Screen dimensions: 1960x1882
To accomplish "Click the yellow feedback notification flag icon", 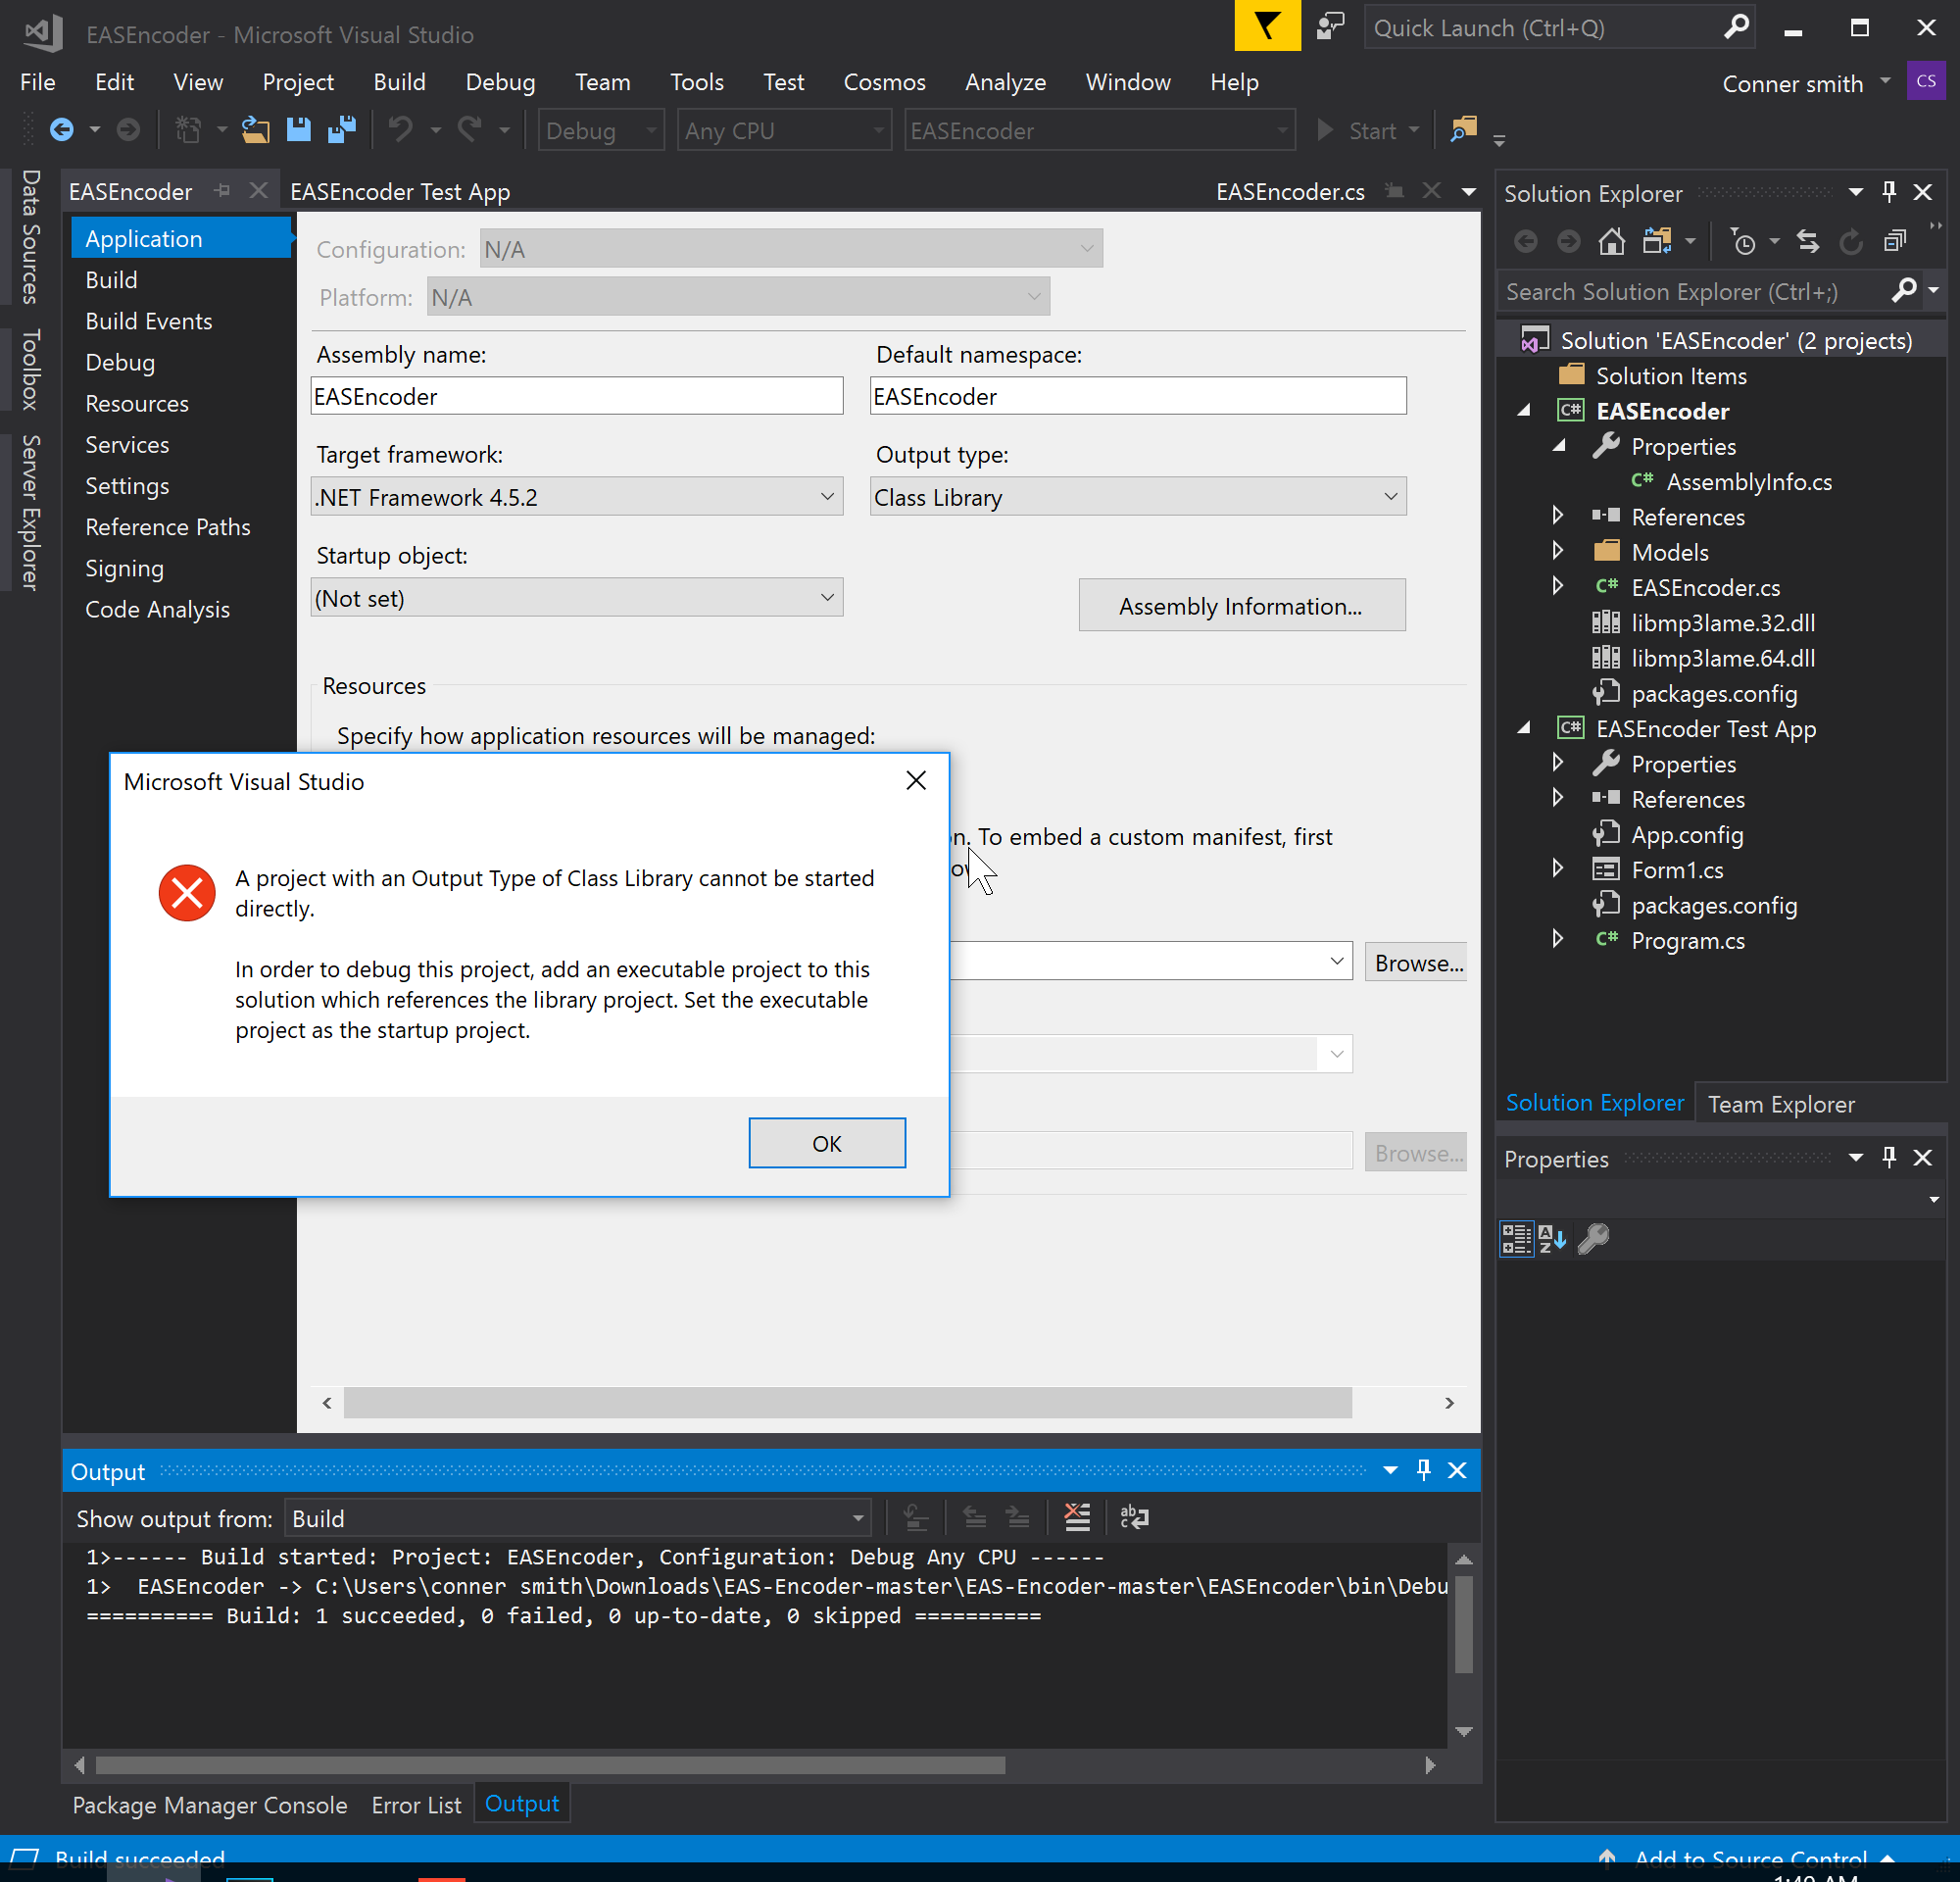I will pos(1267,26).
